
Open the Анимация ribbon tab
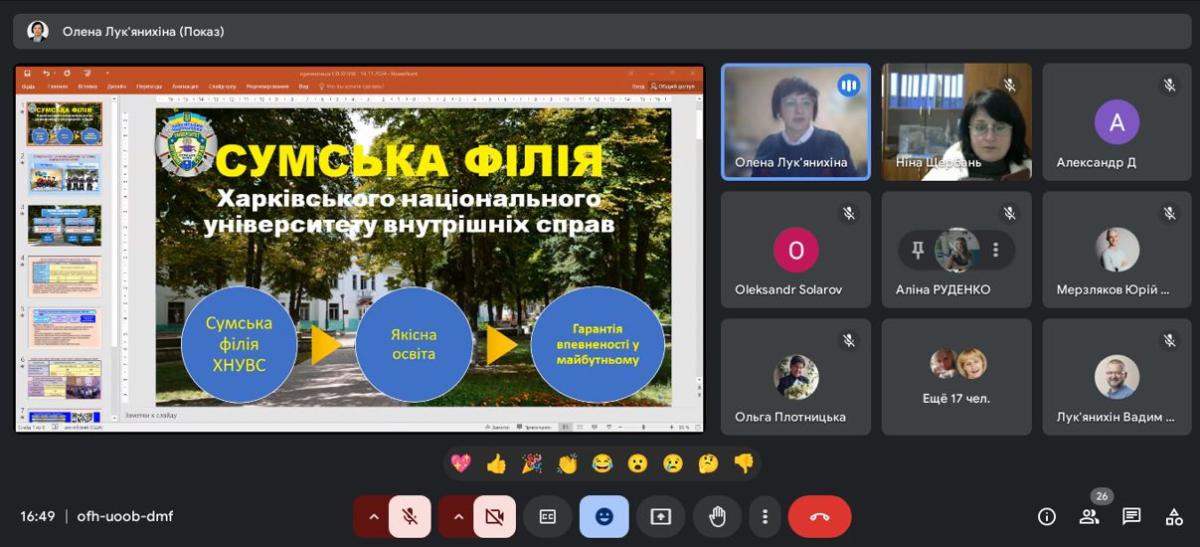(x=185, y=87)
